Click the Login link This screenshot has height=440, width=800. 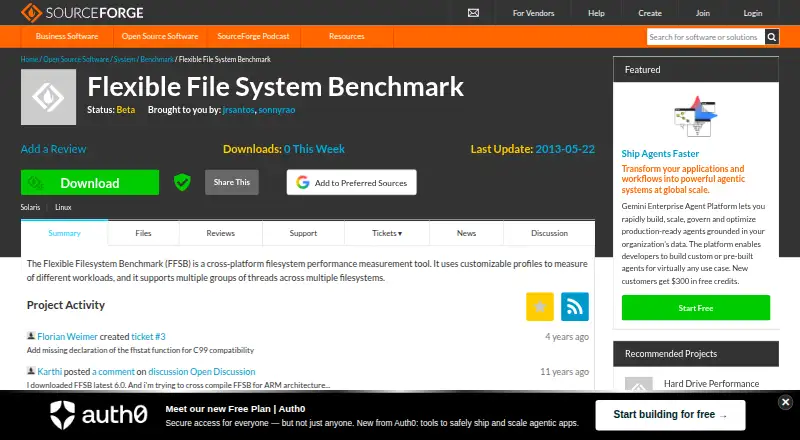pos(753,13)
